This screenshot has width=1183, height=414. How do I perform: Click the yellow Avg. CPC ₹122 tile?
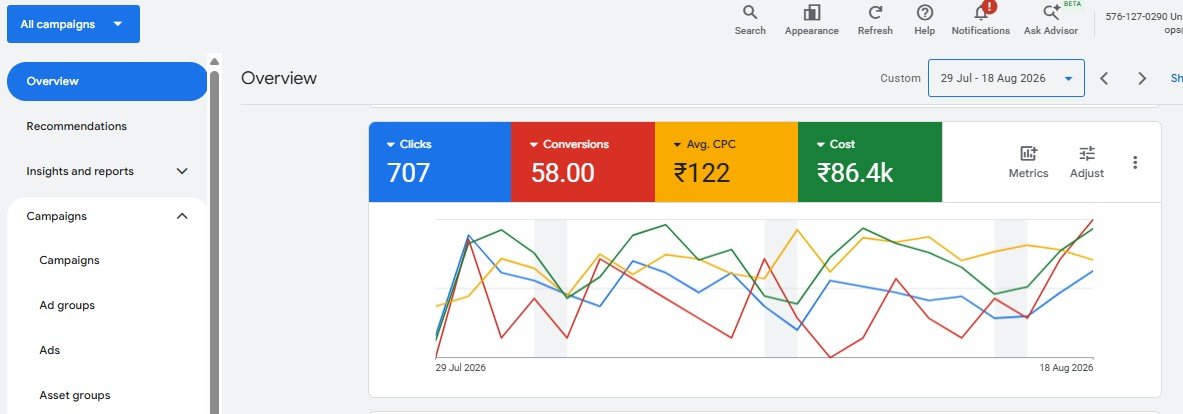tap(726, 162)
